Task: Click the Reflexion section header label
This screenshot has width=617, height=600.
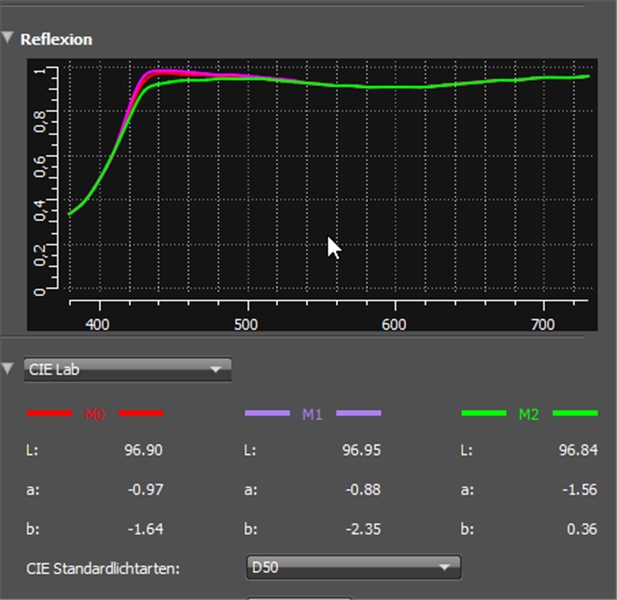Action: (x=56, y=40)
